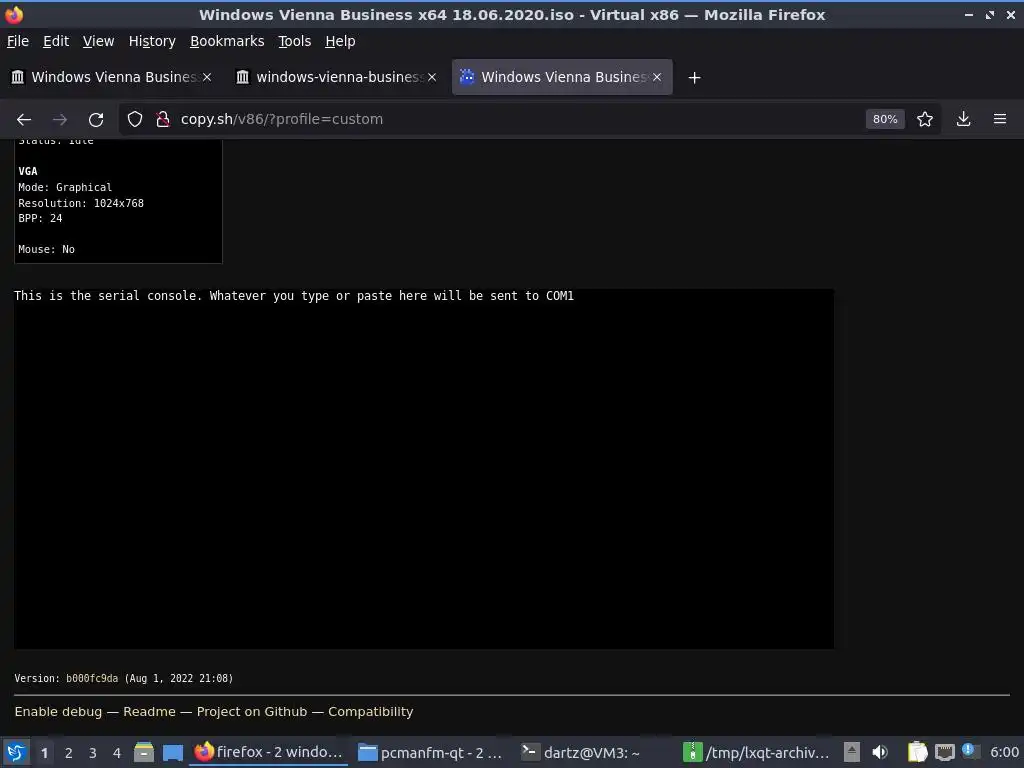
Task: Reload the current page
Action: [x=96, y=120]
